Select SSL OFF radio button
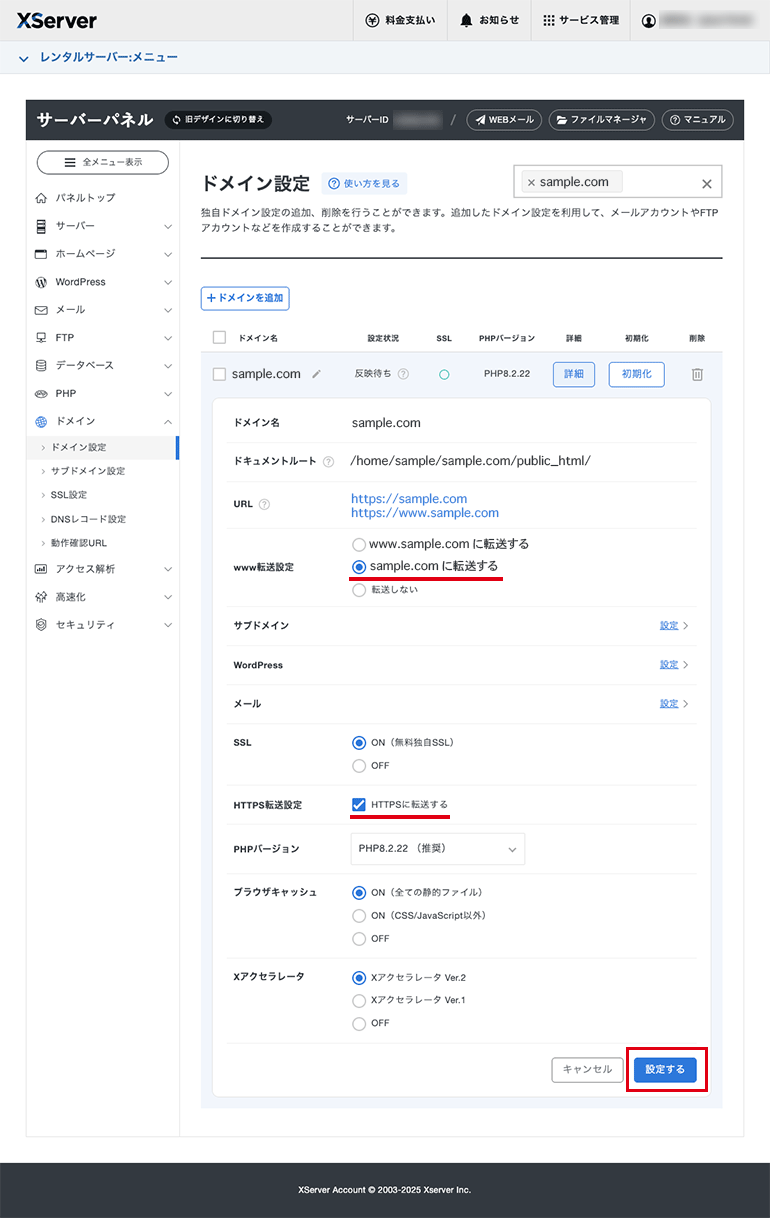This screenshot has width=770, height=1218. (359, 766)
